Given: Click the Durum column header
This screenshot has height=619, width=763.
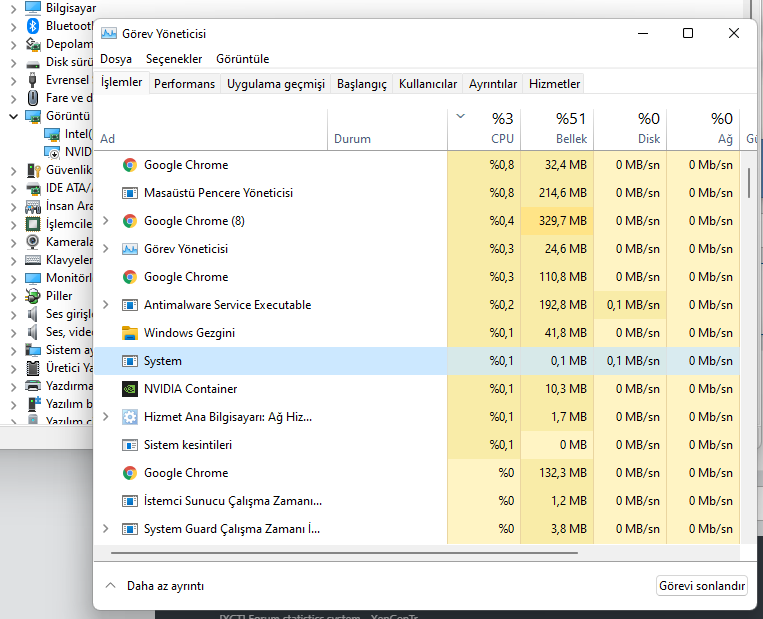Looking at the screenshot, I should [387, 129].
